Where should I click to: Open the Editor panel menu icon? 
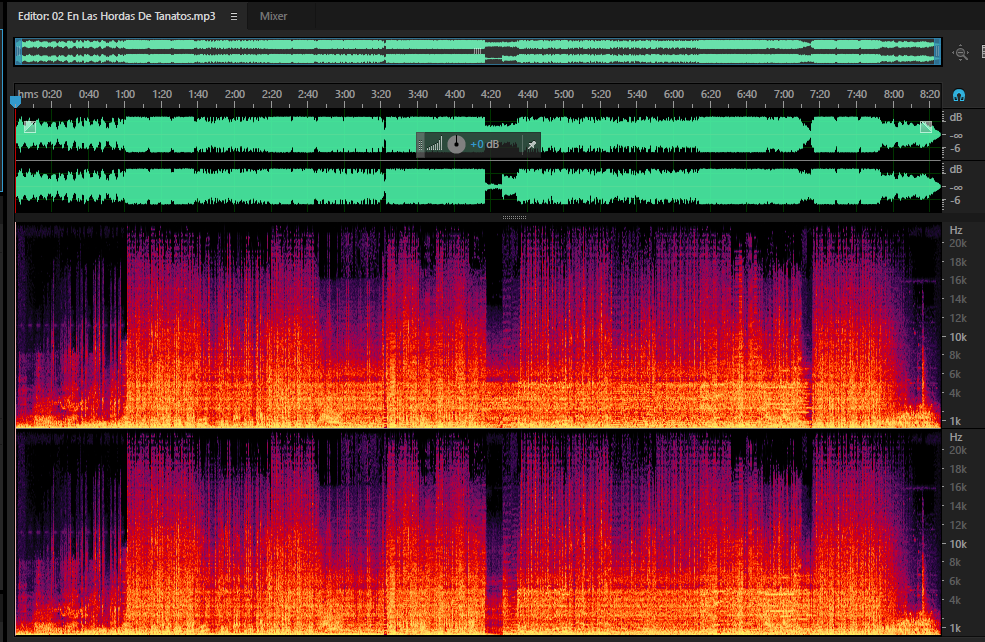coord(234,16)
